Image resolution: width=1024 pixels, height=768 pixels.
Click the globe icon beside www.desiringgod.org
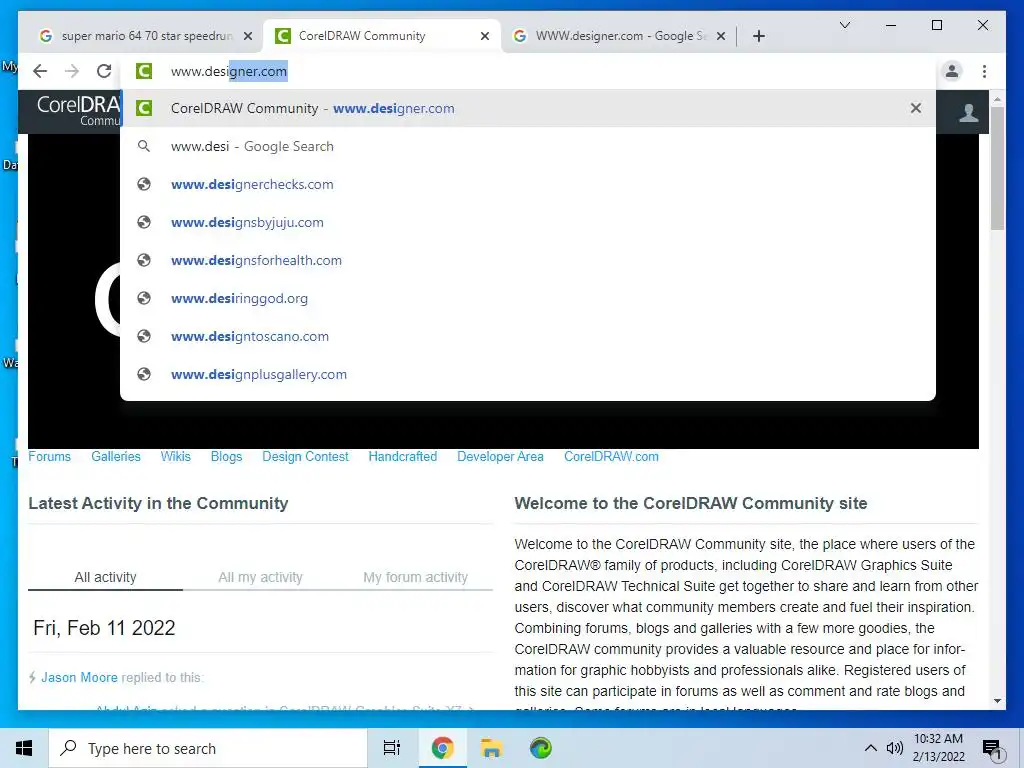[144, 298]
